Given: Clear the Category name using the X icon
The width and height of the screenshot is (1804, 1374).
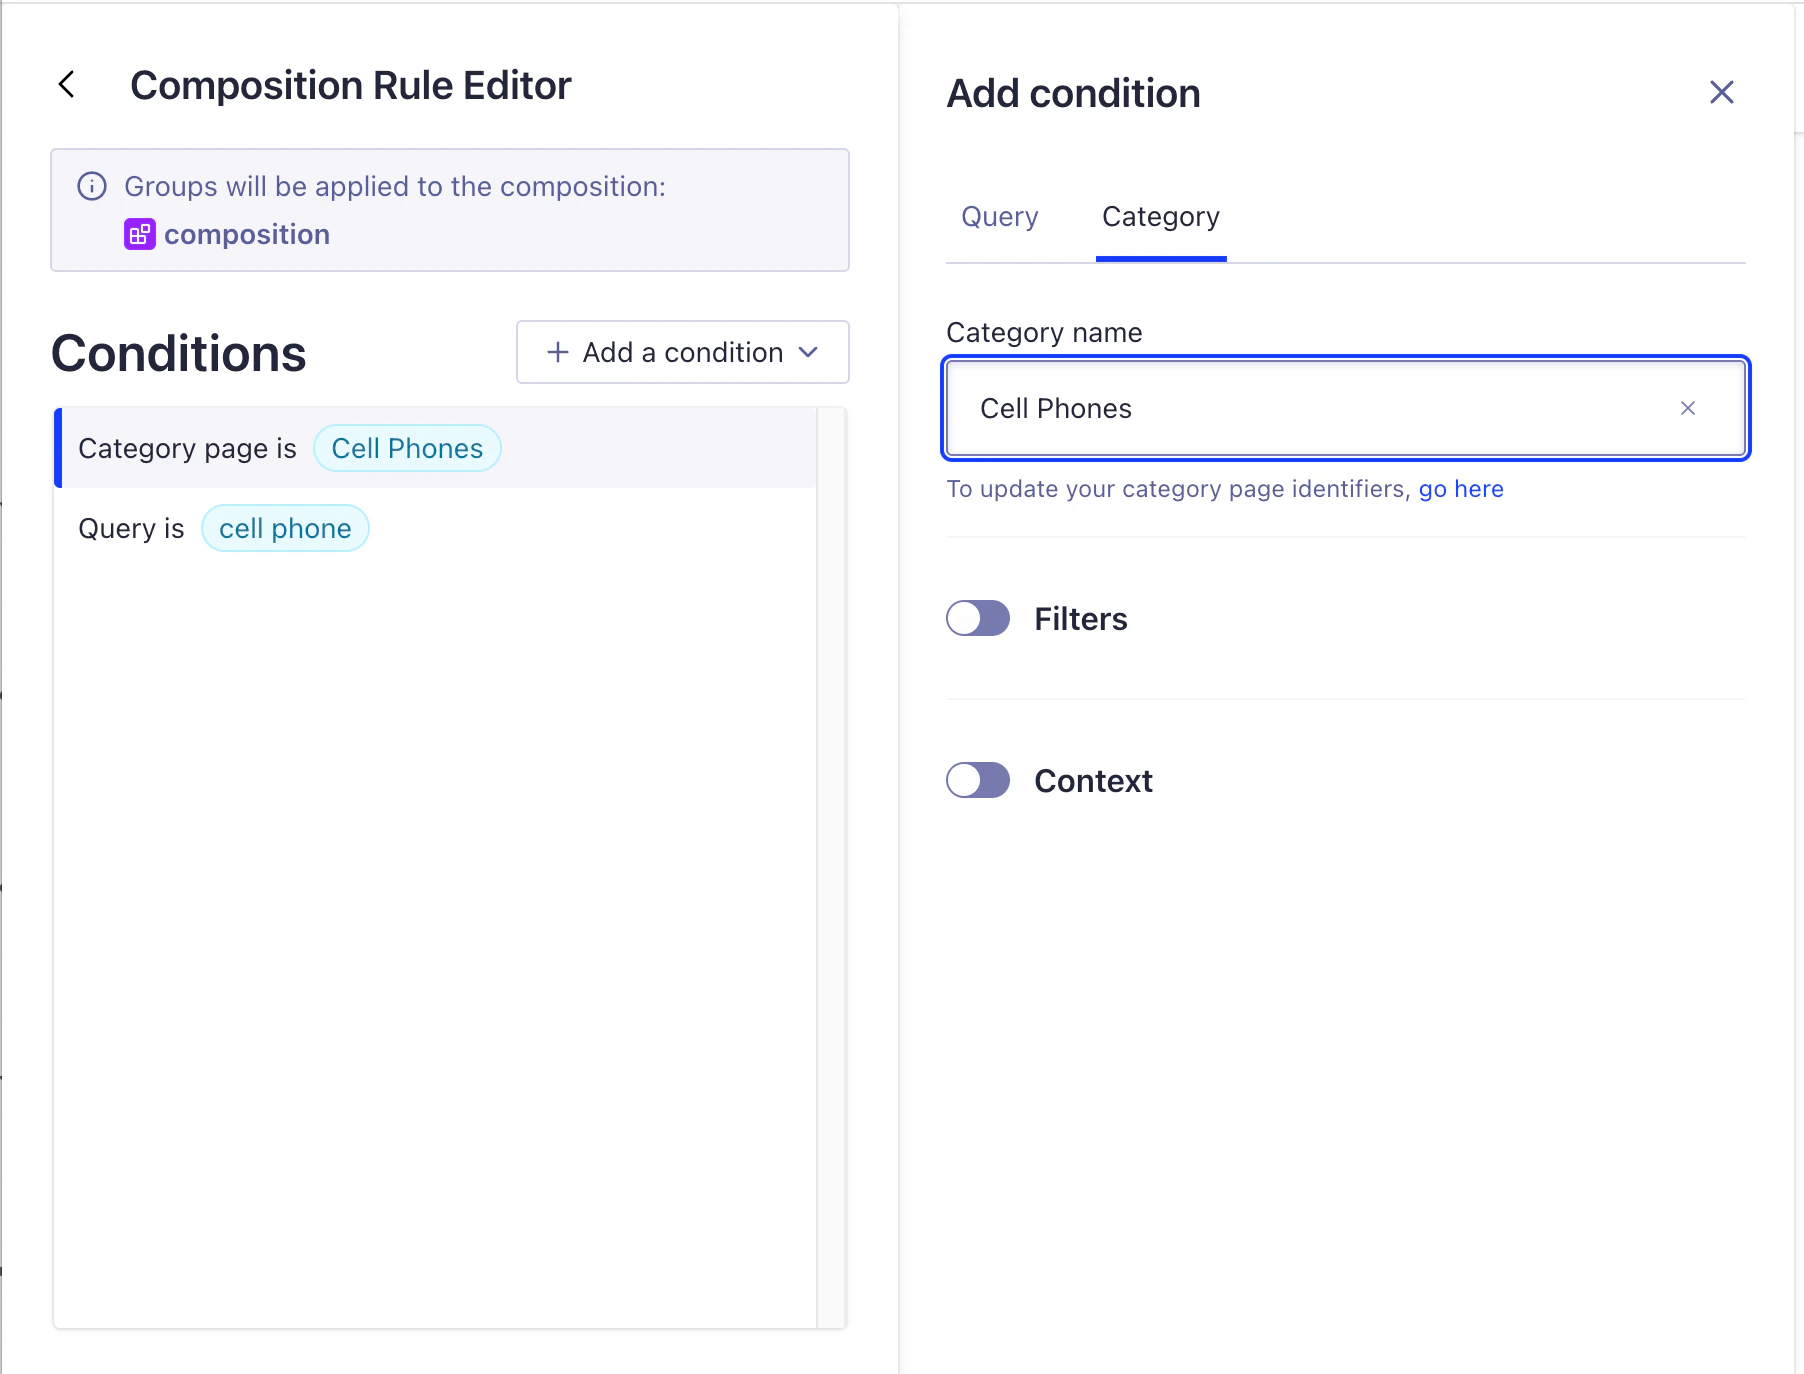Looking at the screenshot, I should (x=1688, y=408).
